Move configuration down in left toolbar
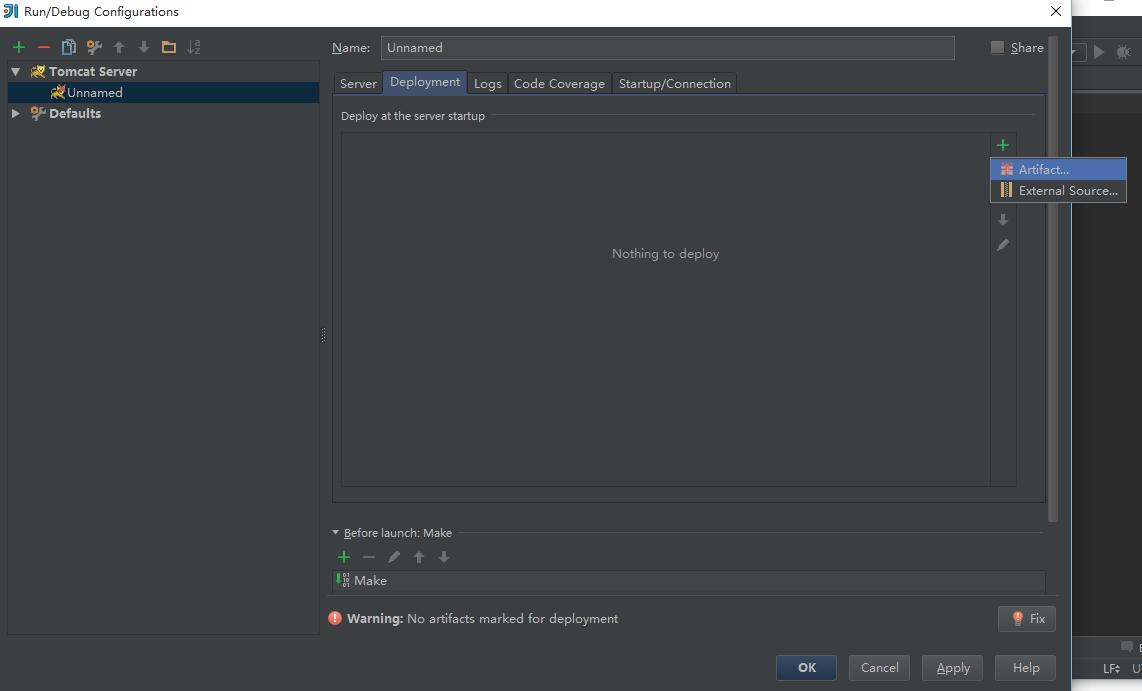The width and height of the screenshot is (1142, 691). coord(144,47)
